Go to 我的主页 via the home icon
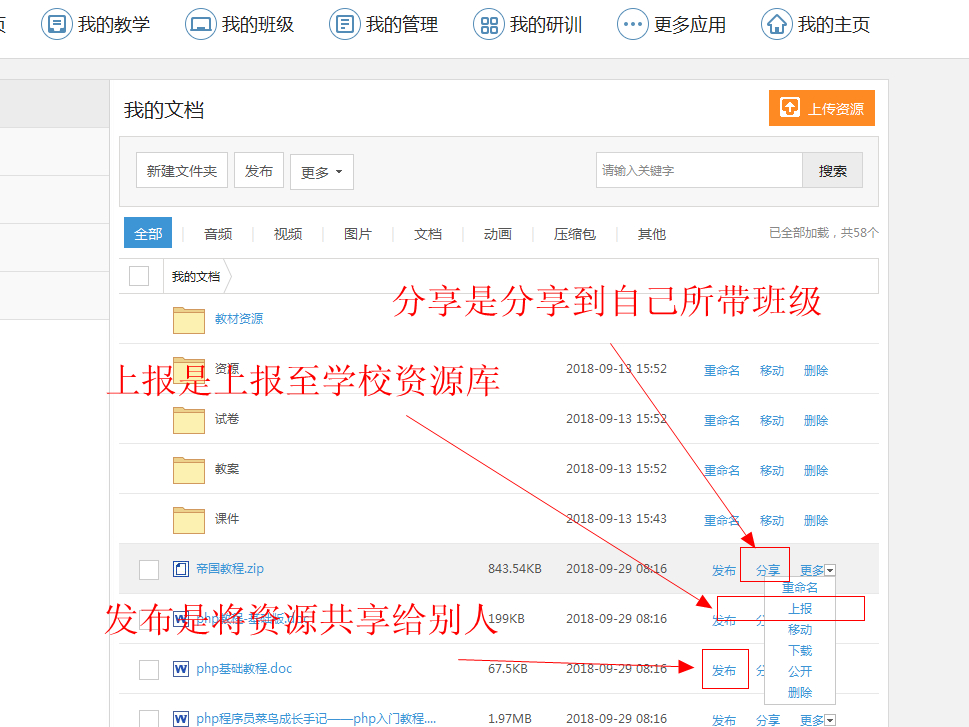 [x=776, y=24]
